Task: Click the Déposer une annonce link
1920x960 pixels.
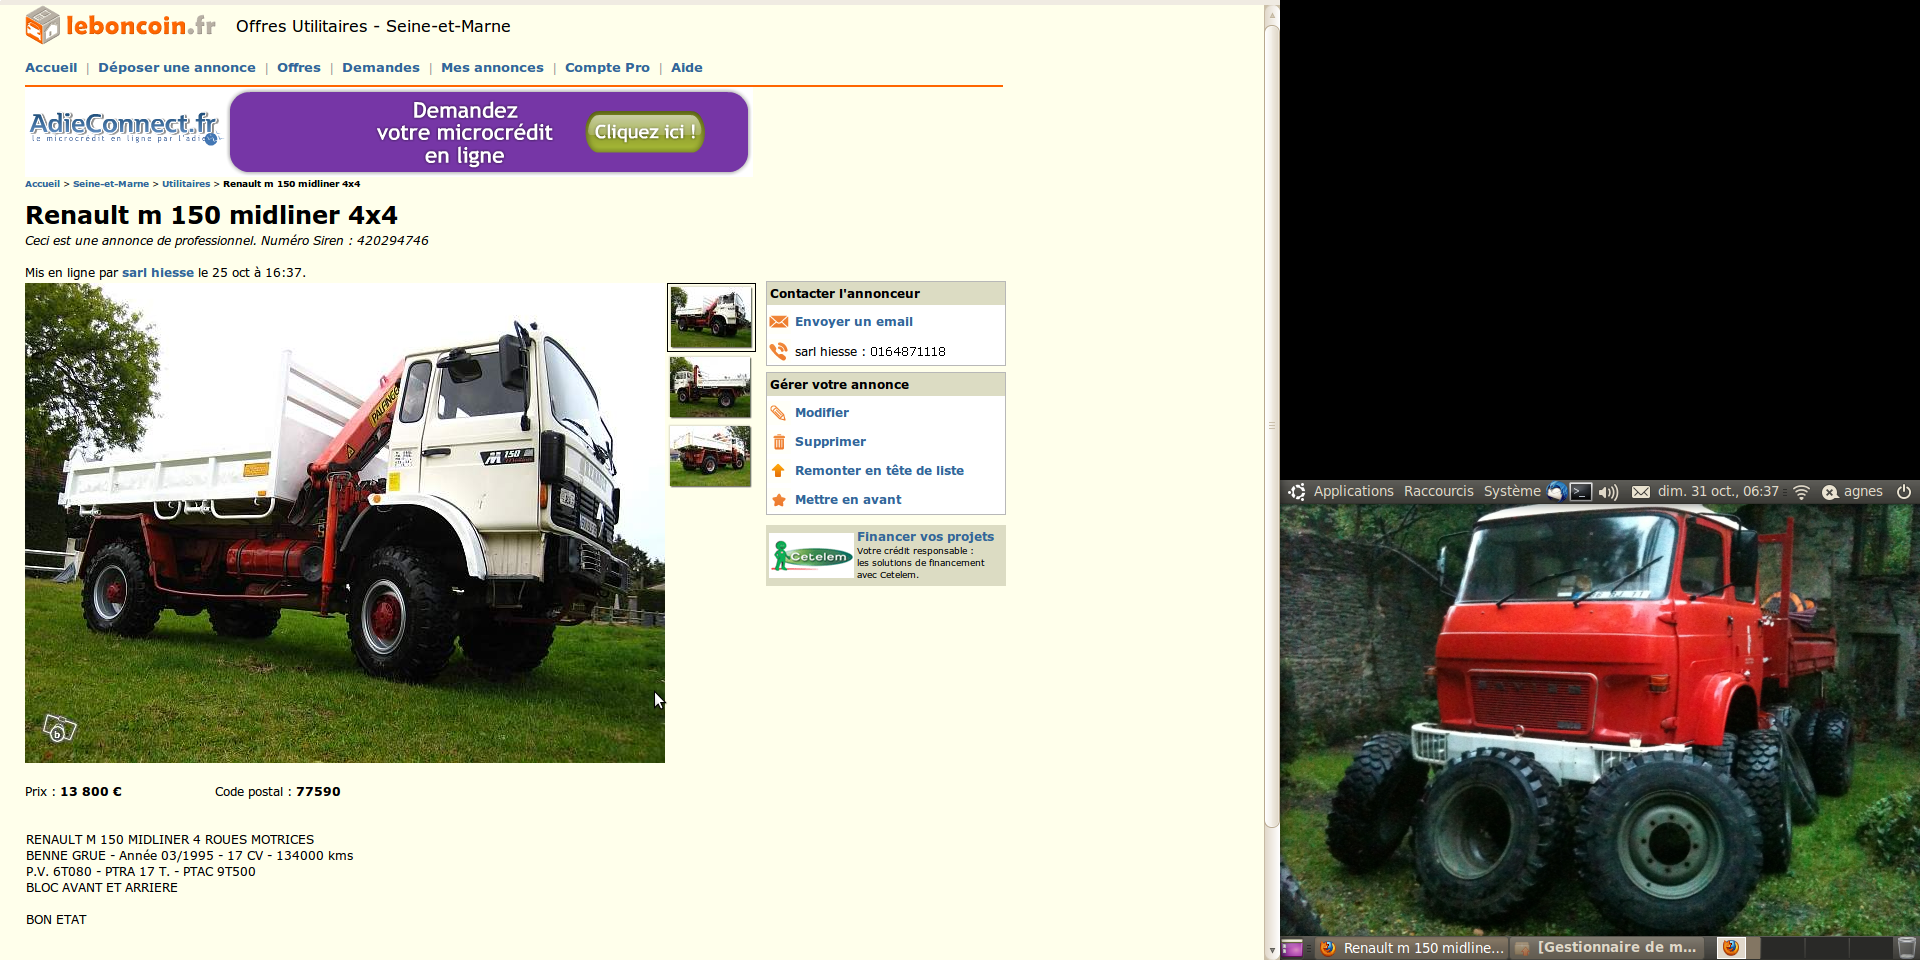Action: (x=176, y=68)
